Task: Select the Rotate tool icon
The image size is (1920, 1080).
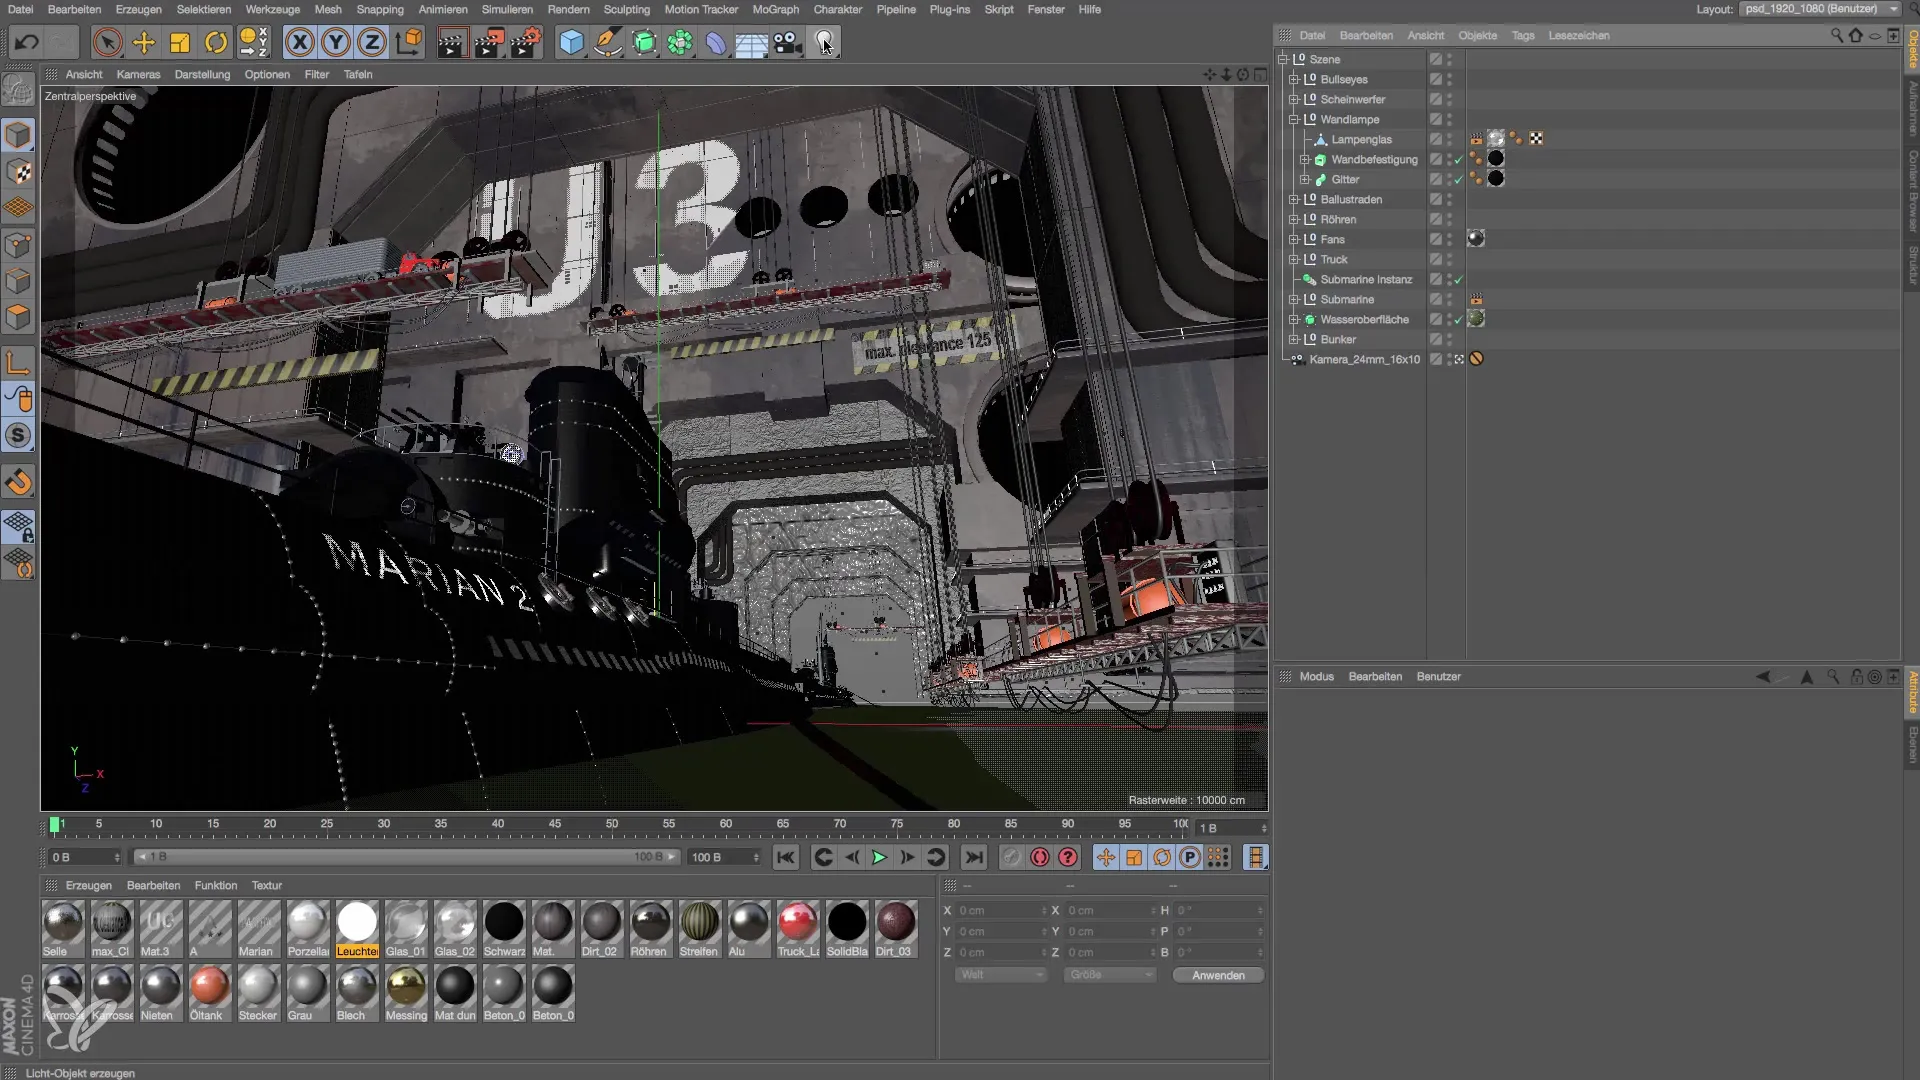Action: 216,42
